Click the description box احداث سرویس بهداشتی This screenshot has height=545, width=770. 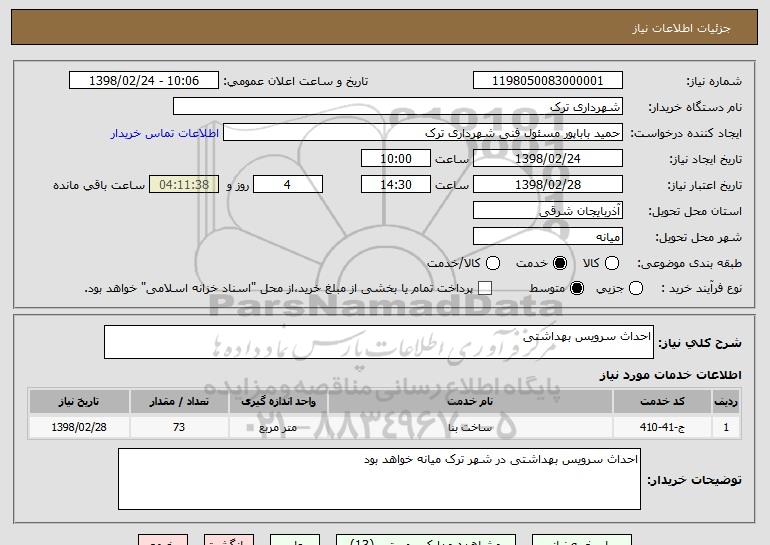[x=379, y=342]
